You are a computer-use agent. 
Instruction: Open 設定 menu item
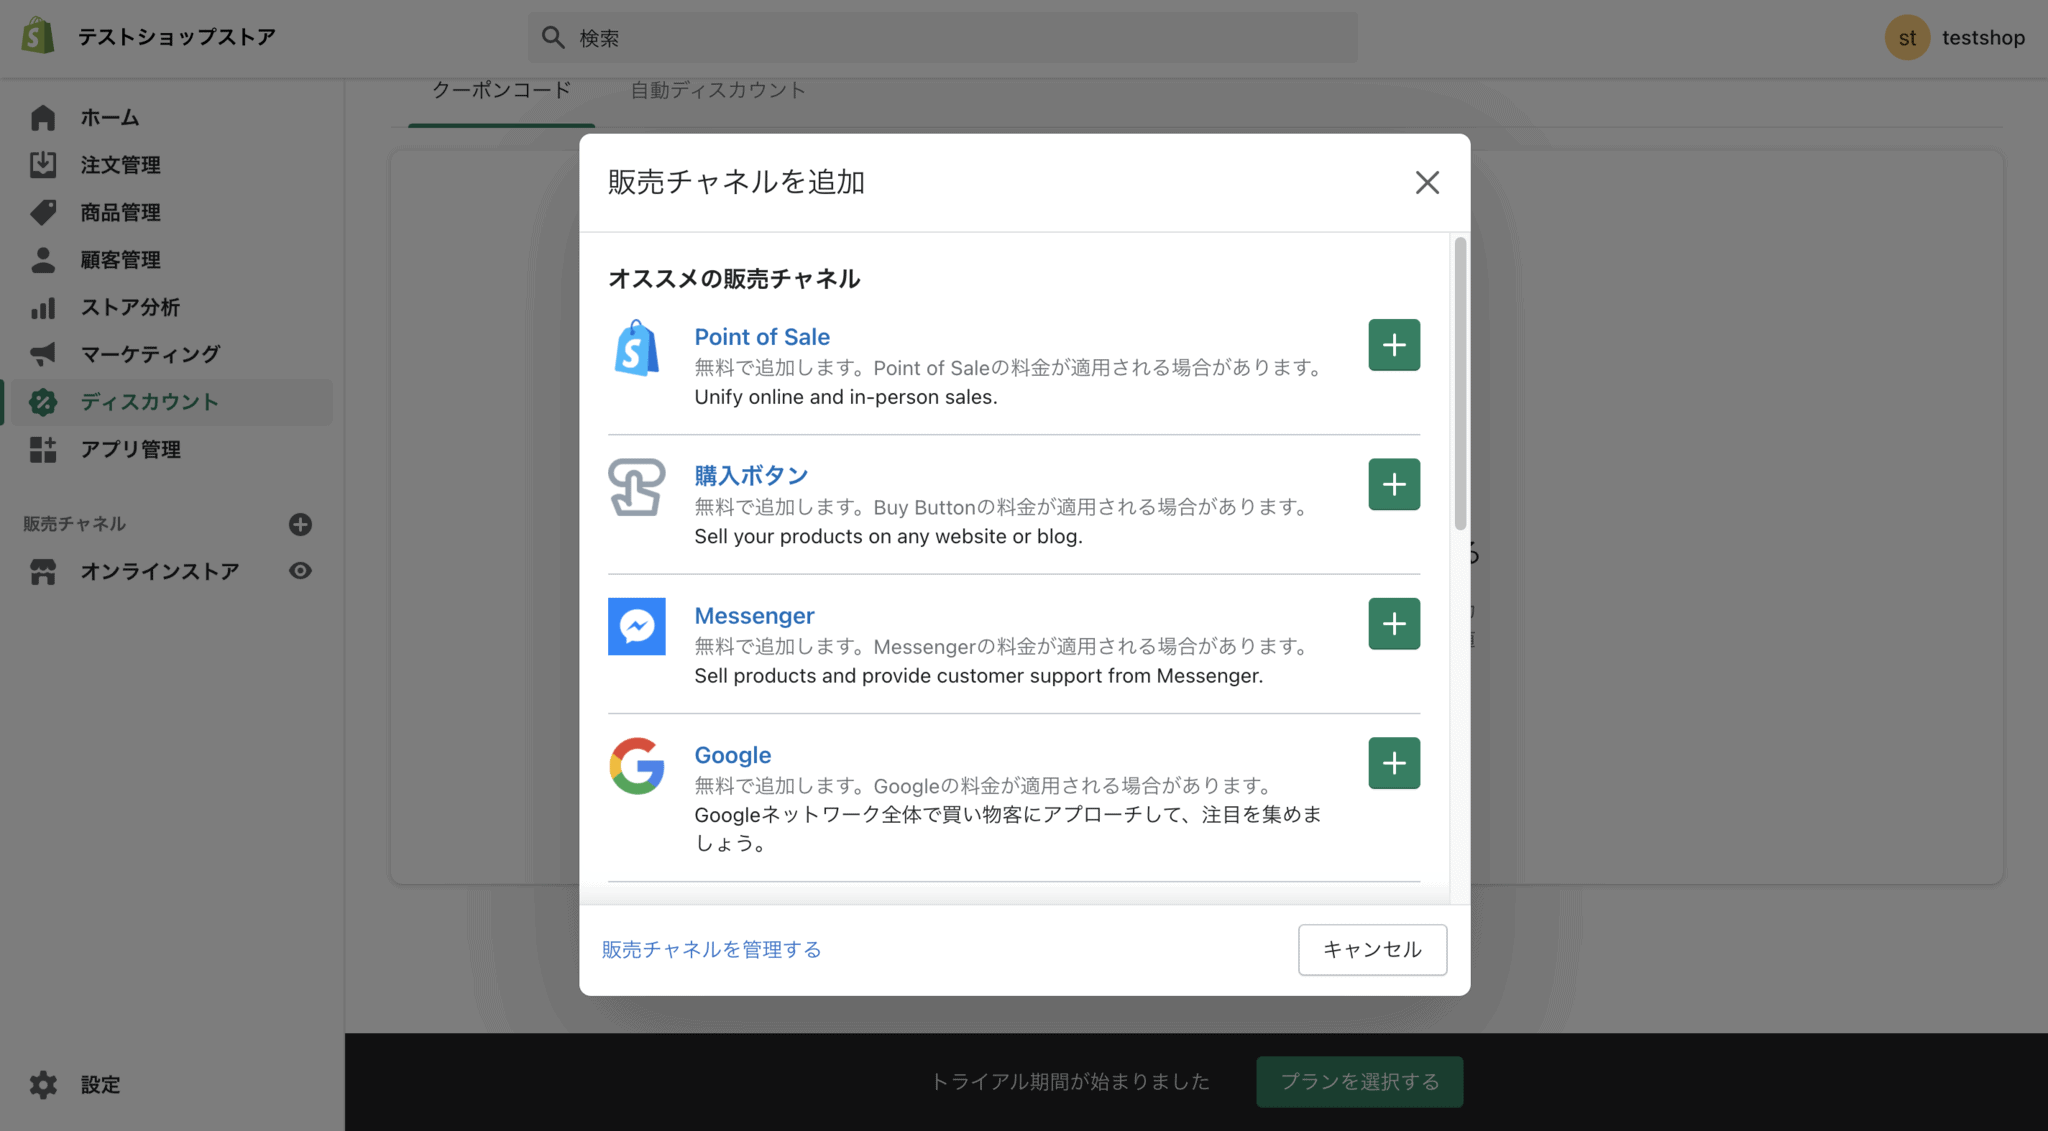100,1085
